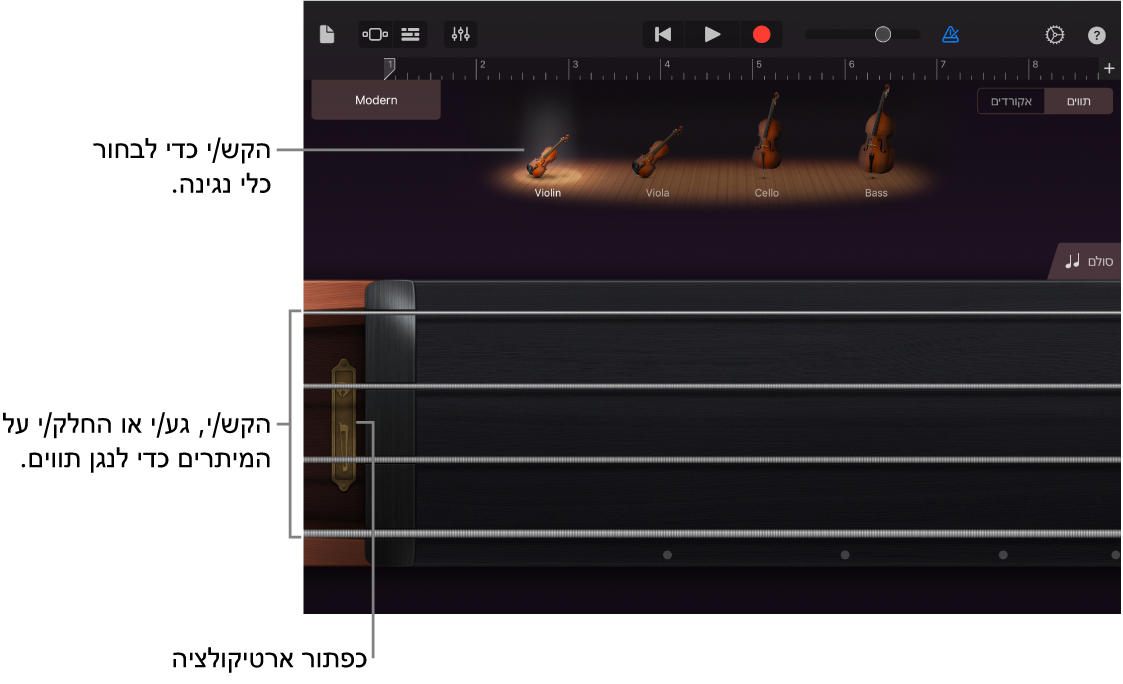The height and width of the screenshot is (684, 1123).
Task: Open the track controls mixer
Action: click(x=461, y=34)
